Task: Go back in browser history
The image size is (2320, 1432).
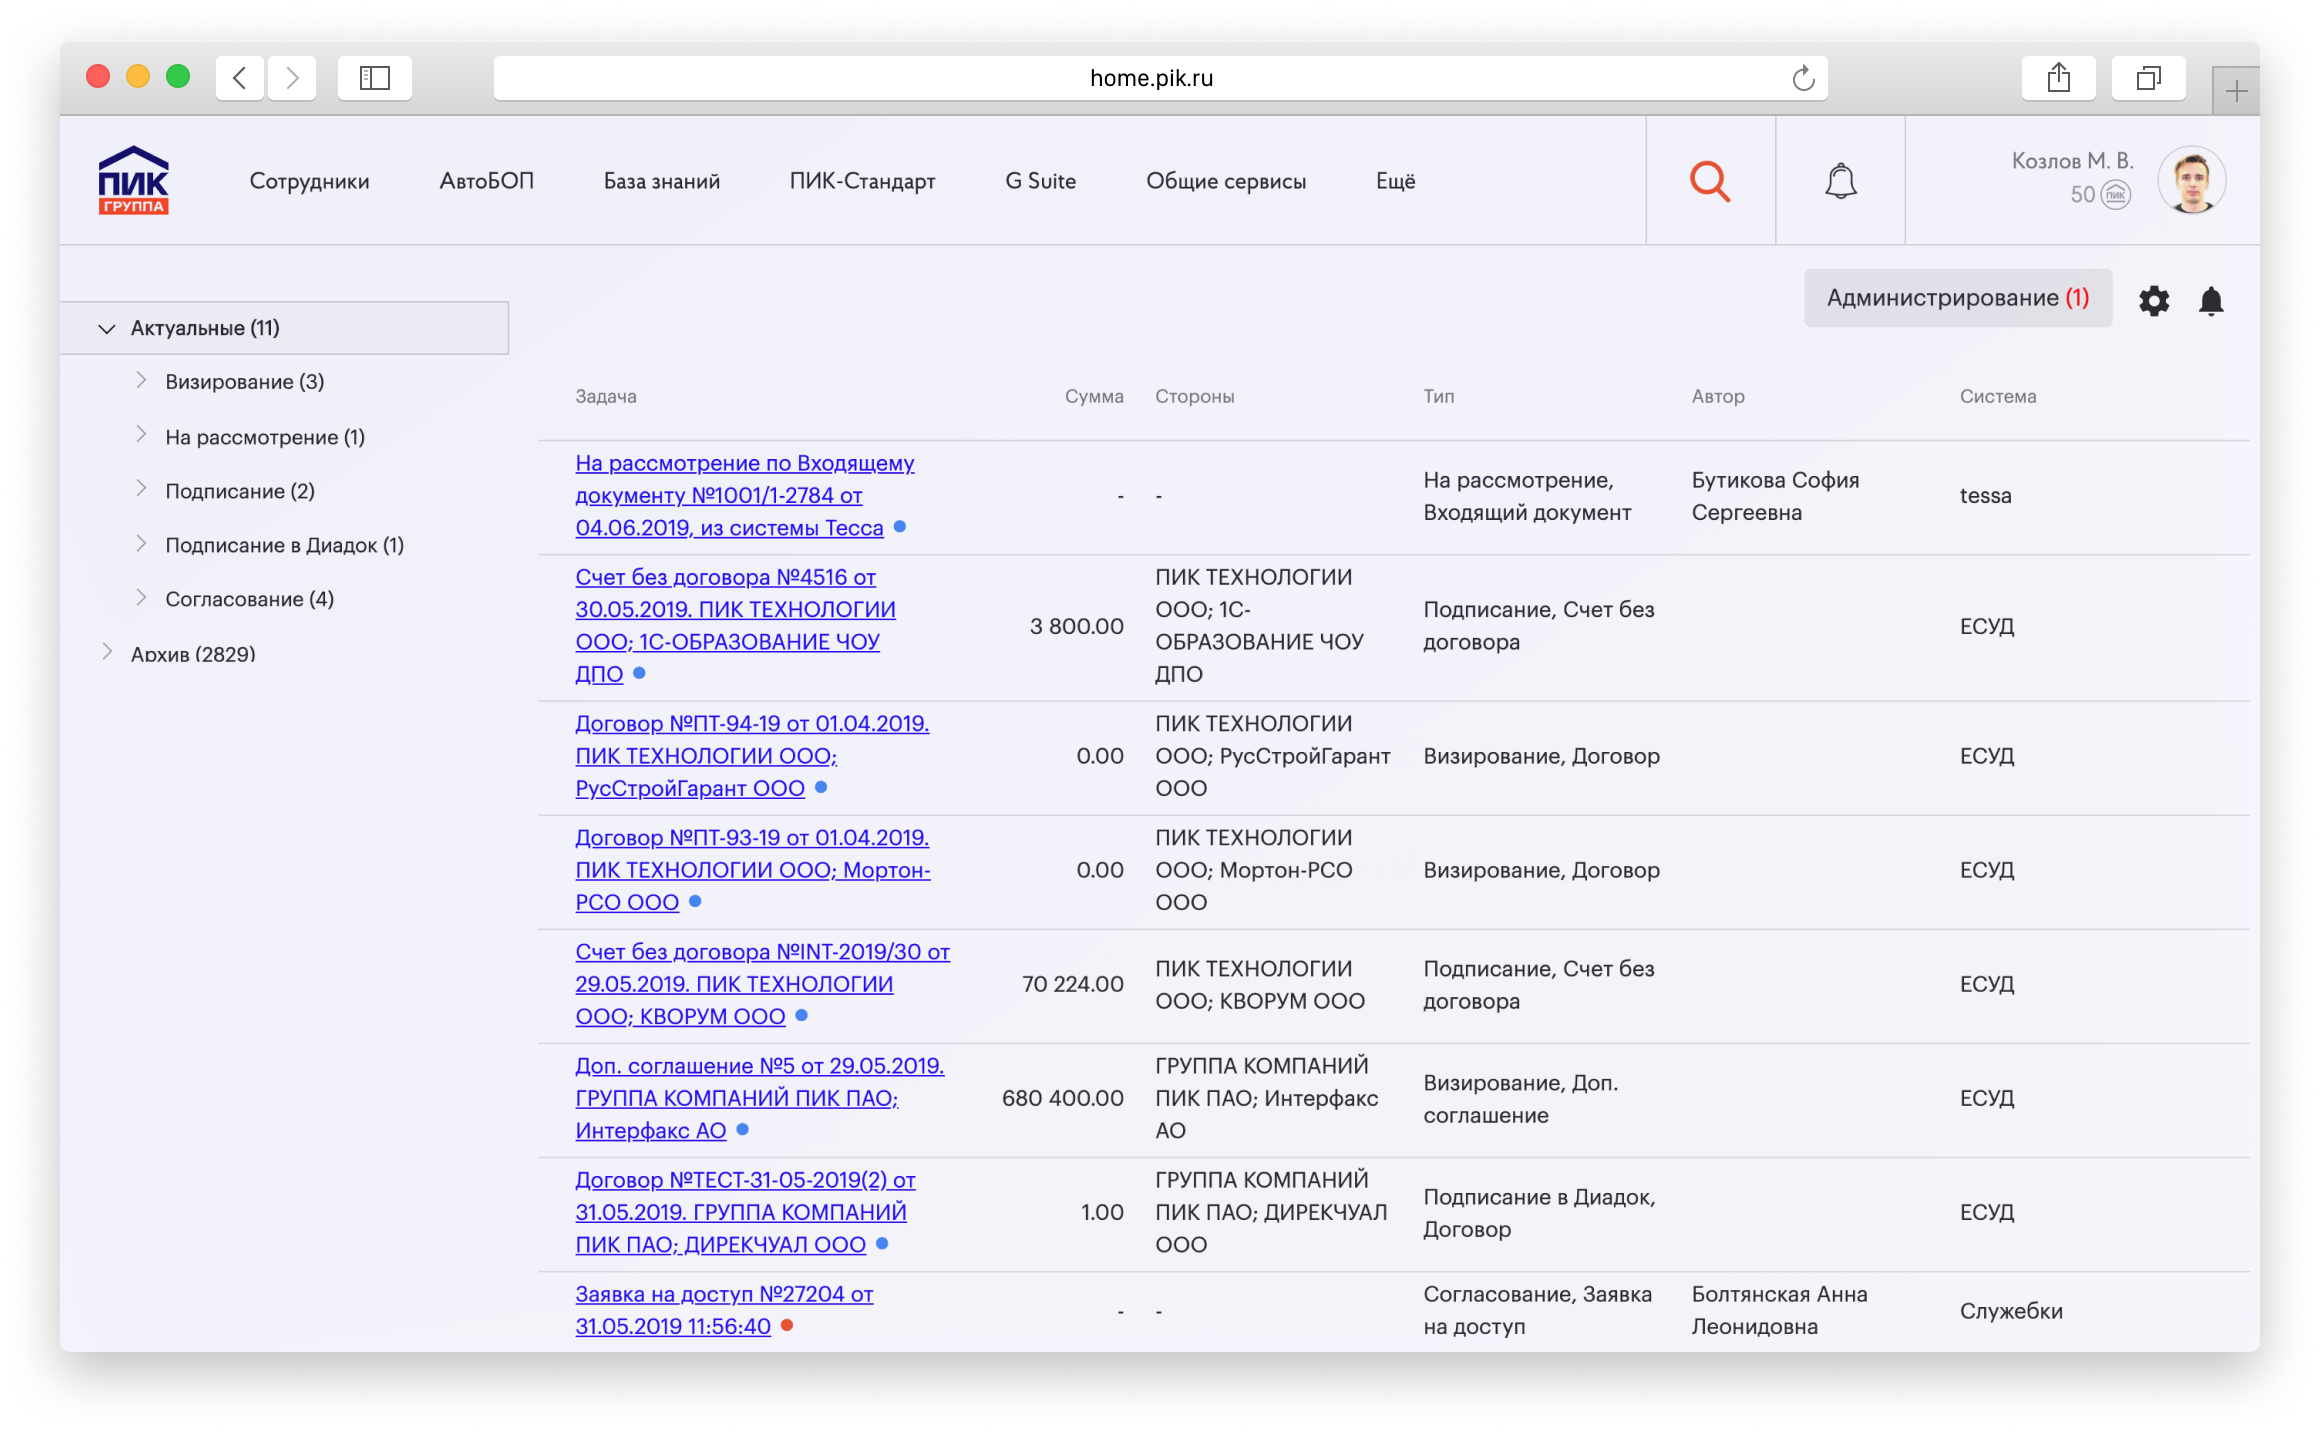Action: [x=240, y=78]
